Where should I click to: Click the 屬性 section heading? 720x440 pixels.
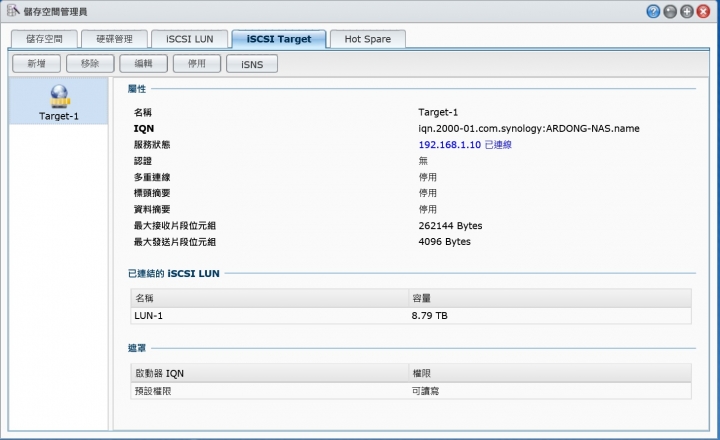(137, 89)
